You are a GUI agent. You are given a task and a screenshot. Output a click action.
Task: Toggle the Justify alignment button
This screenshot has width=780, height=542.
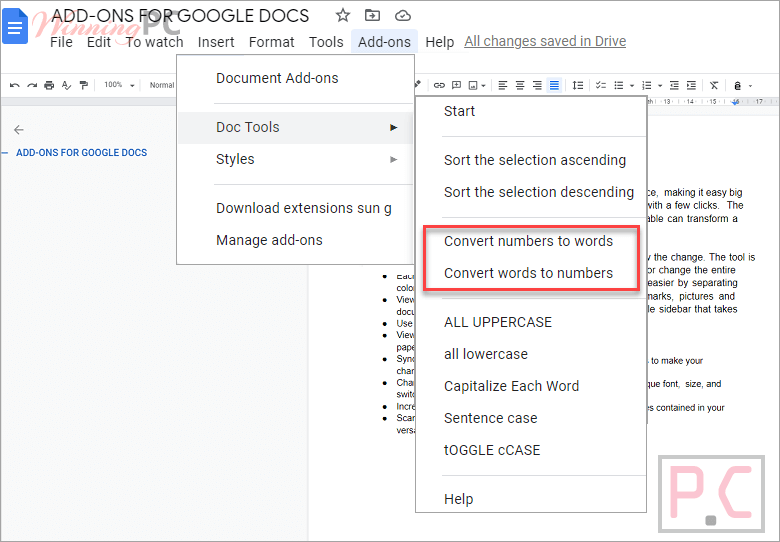[554, 86]
